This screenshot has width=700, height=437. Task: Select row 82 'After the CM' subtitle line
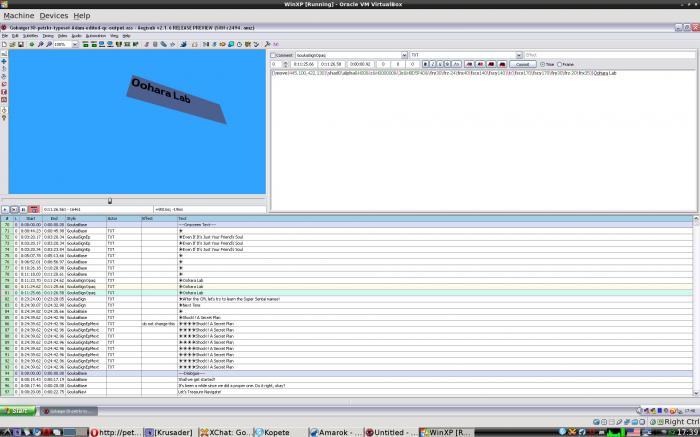346,299
